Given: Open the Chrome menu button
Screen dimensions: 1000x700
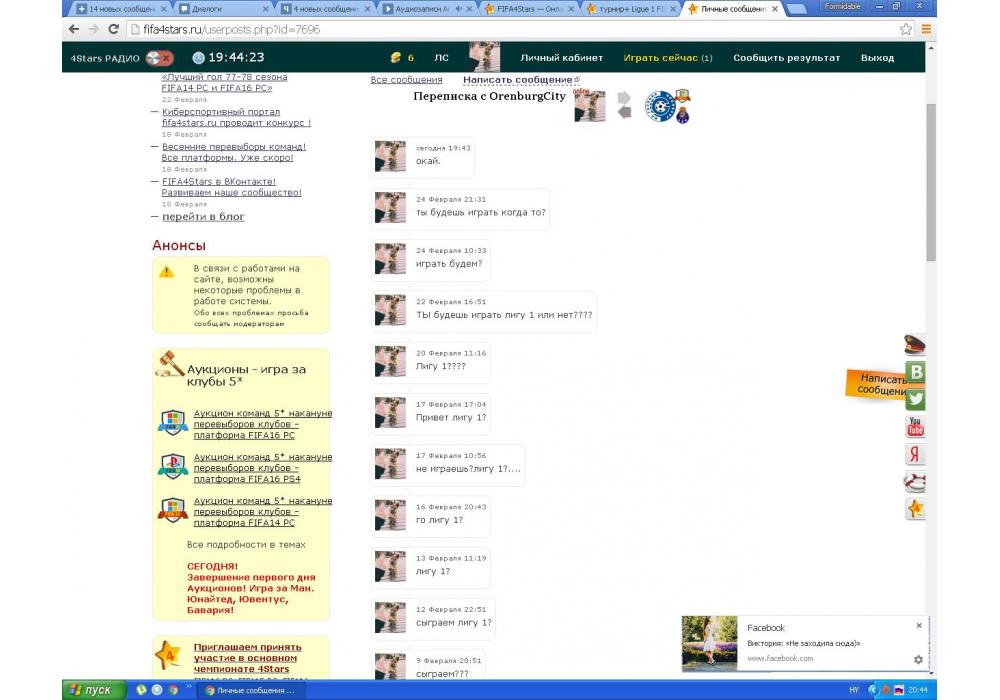Looking at the screenshot, I should click(926, 30).
